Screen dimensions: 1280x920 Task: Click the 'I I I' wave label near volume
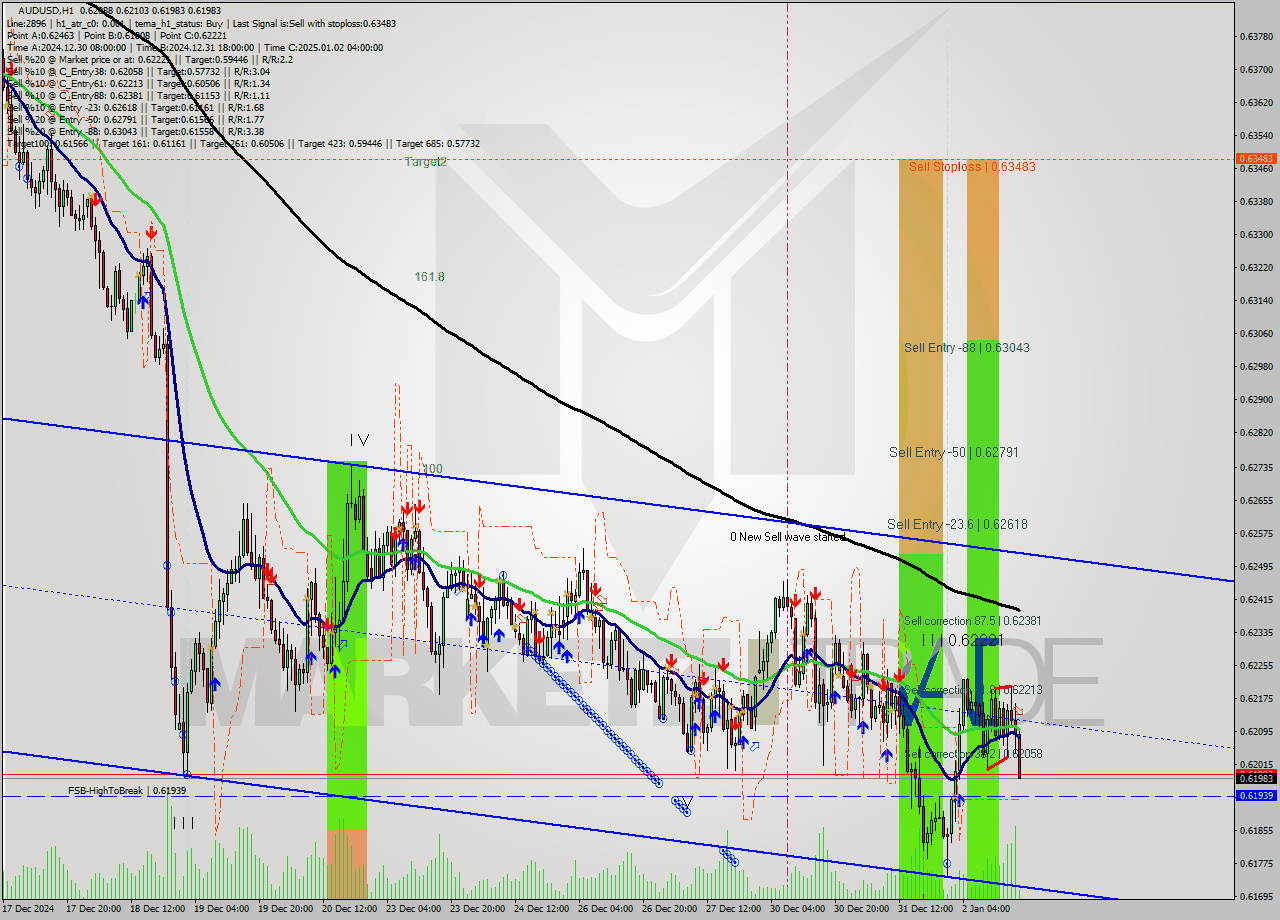coord(183,823)
